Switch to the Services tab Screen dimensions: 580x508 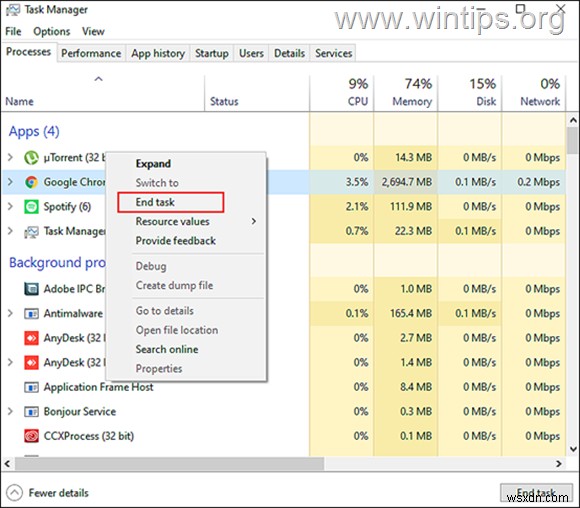point(334,53)
